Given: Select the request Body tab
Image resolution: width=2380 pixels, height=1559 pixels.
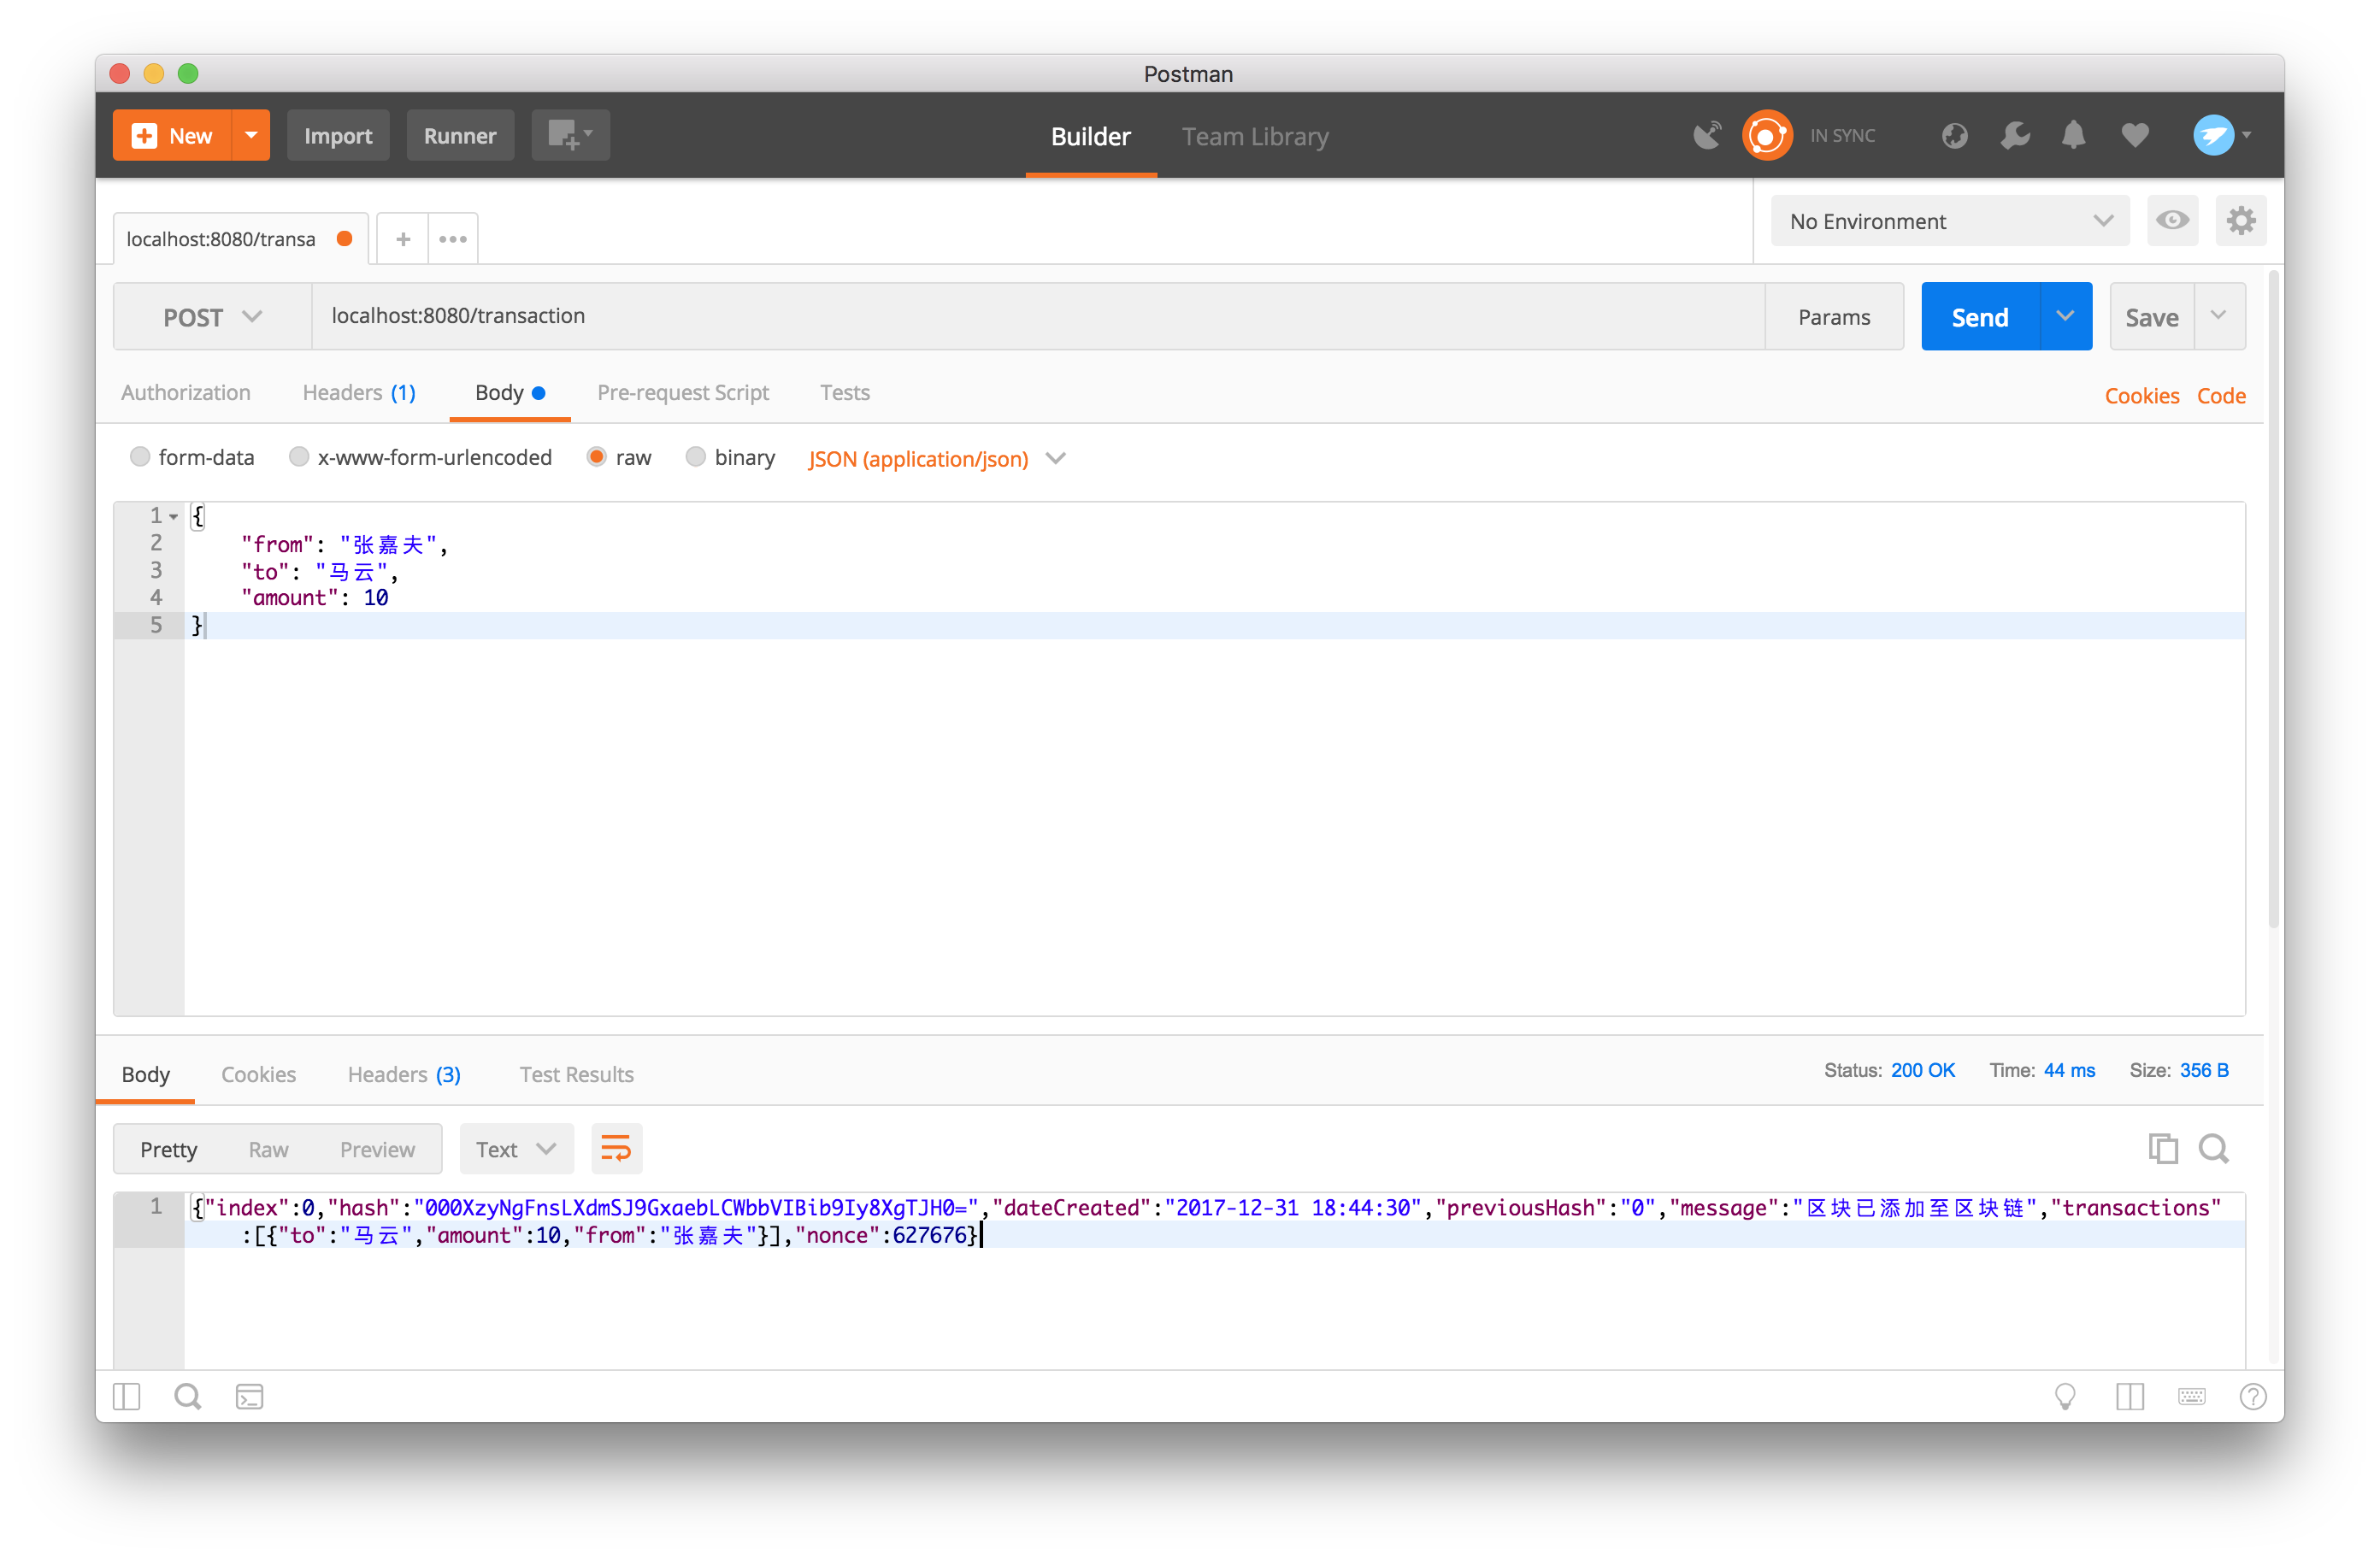Looking at the screenshot, I should coord(509,392).
